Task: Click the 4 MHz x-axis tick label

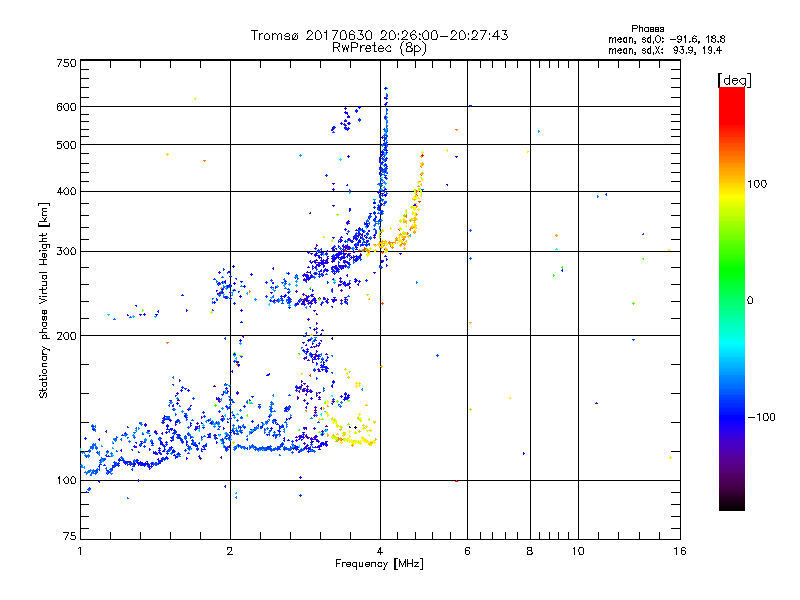Action: 380,551
